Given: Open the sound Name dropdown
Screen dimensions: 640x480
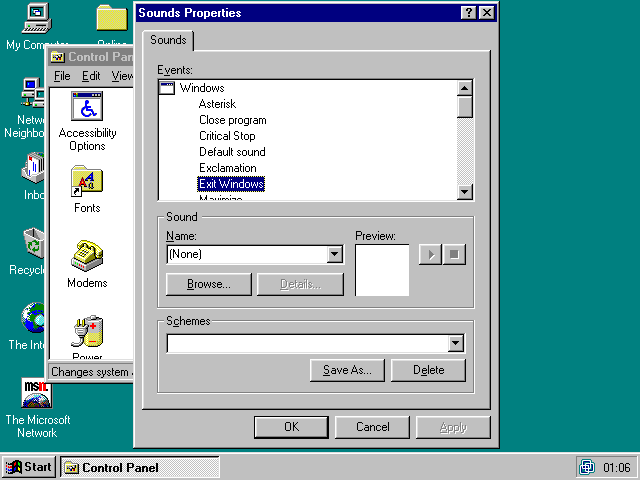Looking at the screenshot, I should (334, 254).
